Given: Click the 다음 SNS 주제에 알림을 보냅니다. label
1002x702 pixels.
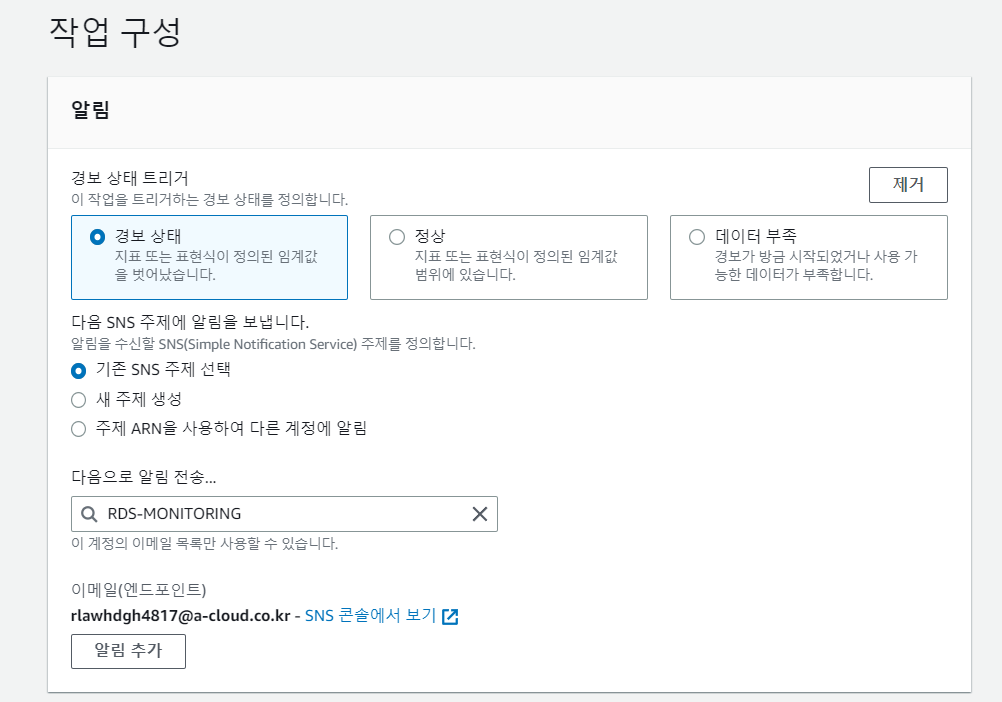Looking at the screenshot, I should pyautogui.click(x=190, y=322).
